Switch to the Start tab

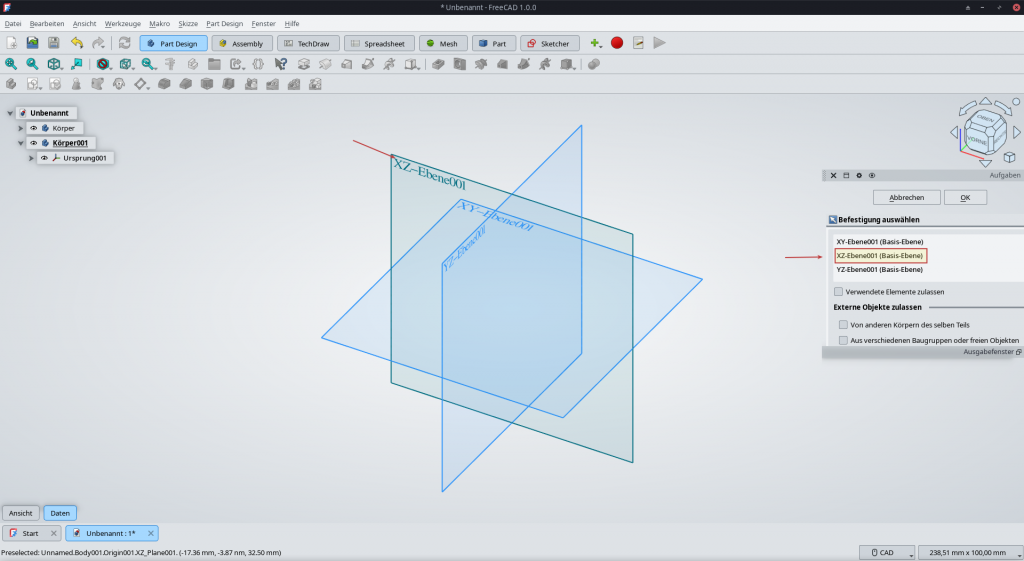coord(29,533)
